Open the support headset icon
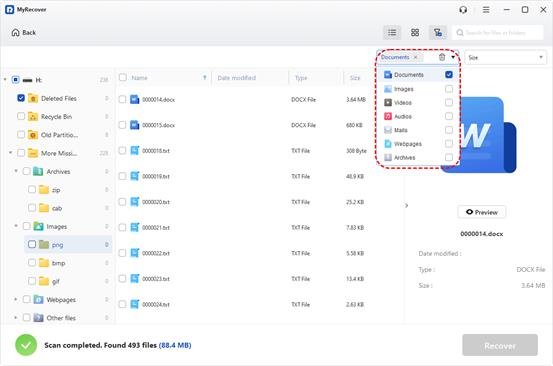Viewport: 553px width, 366px height. pyautogui.click(x=463, y=10)
